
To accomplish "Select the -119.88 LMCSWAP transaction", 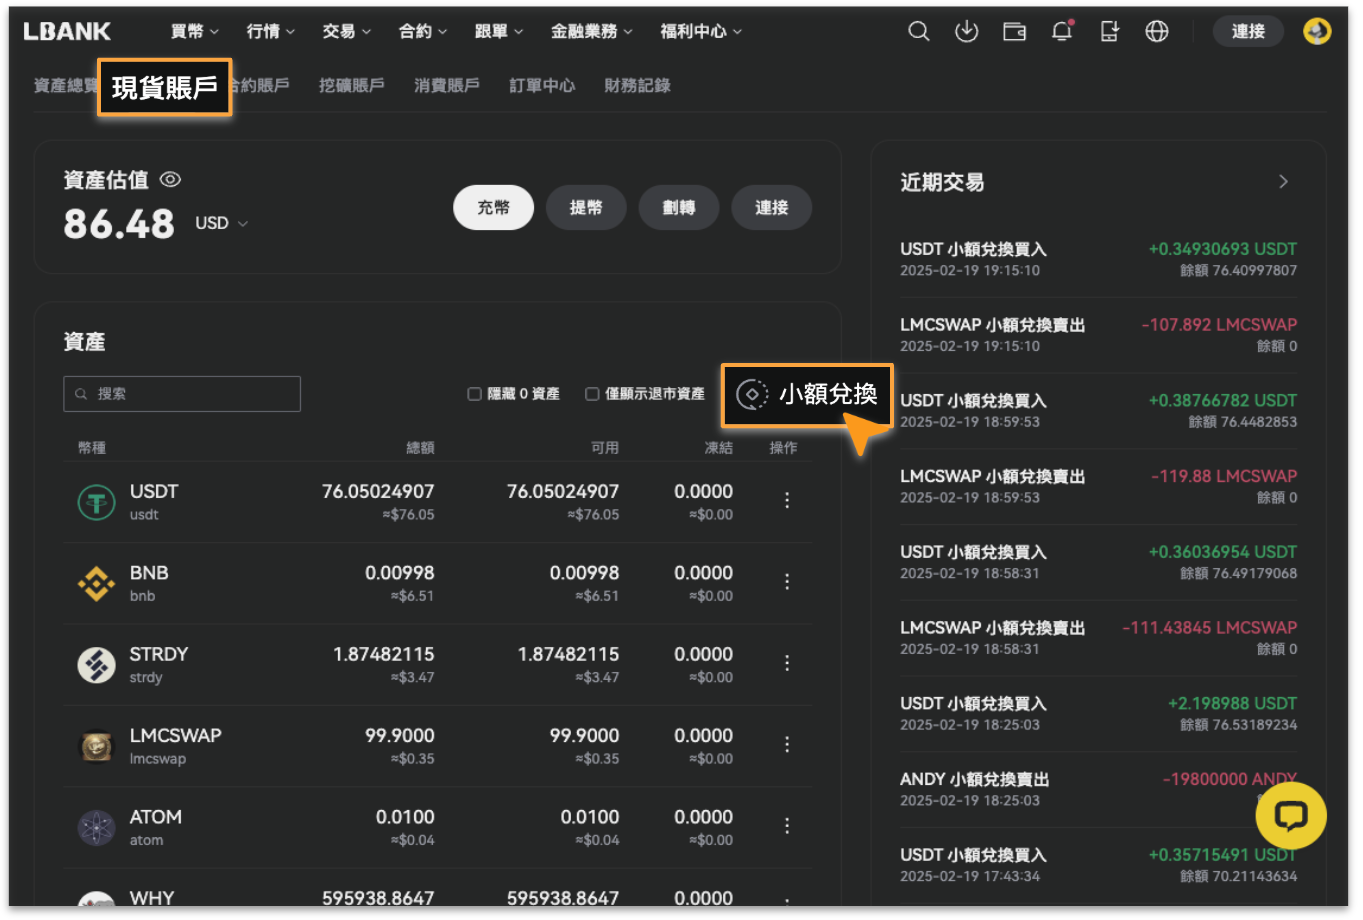I will tap(1098, 487).
